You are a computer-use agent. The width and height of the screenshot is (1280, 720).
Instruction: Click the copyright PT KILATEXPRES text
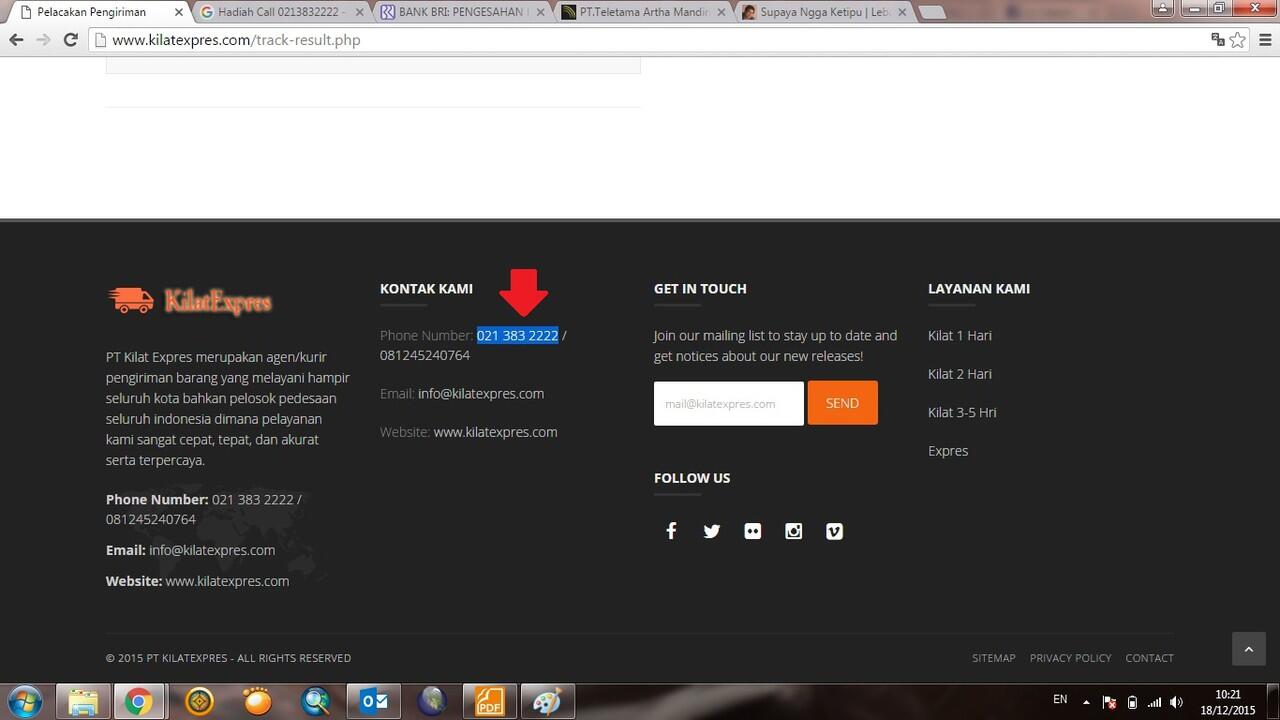pos(228,658)
